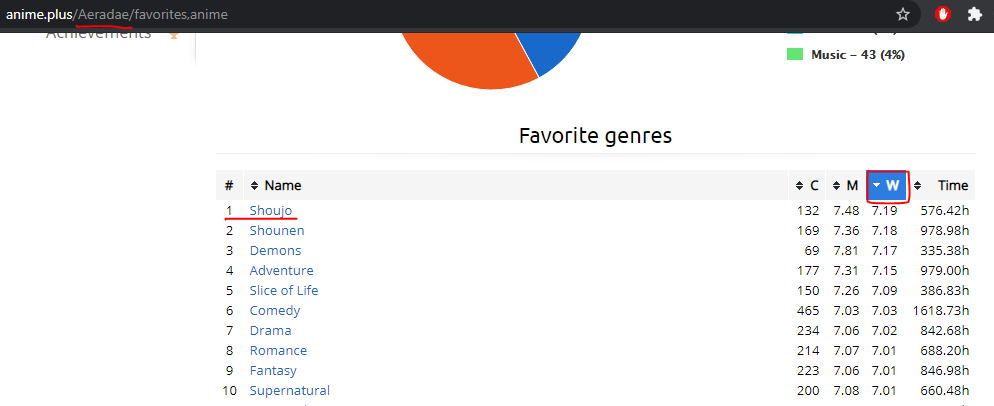Open the Shounen genre link

[x=277, y=230]
